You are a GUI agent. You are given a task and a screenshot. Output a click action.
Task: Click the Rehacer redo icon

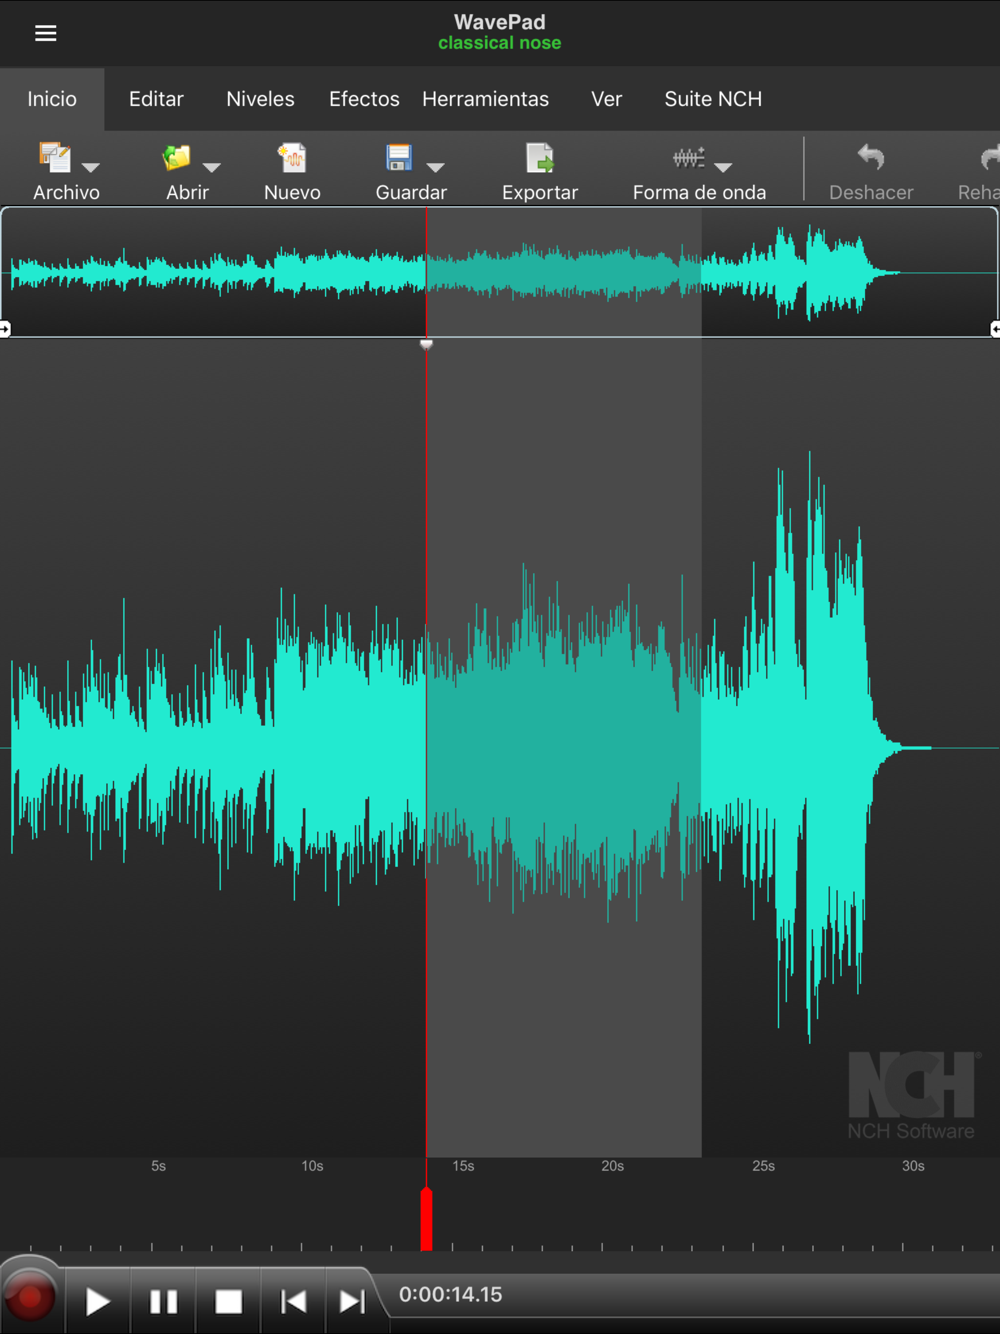click(989, 157)
